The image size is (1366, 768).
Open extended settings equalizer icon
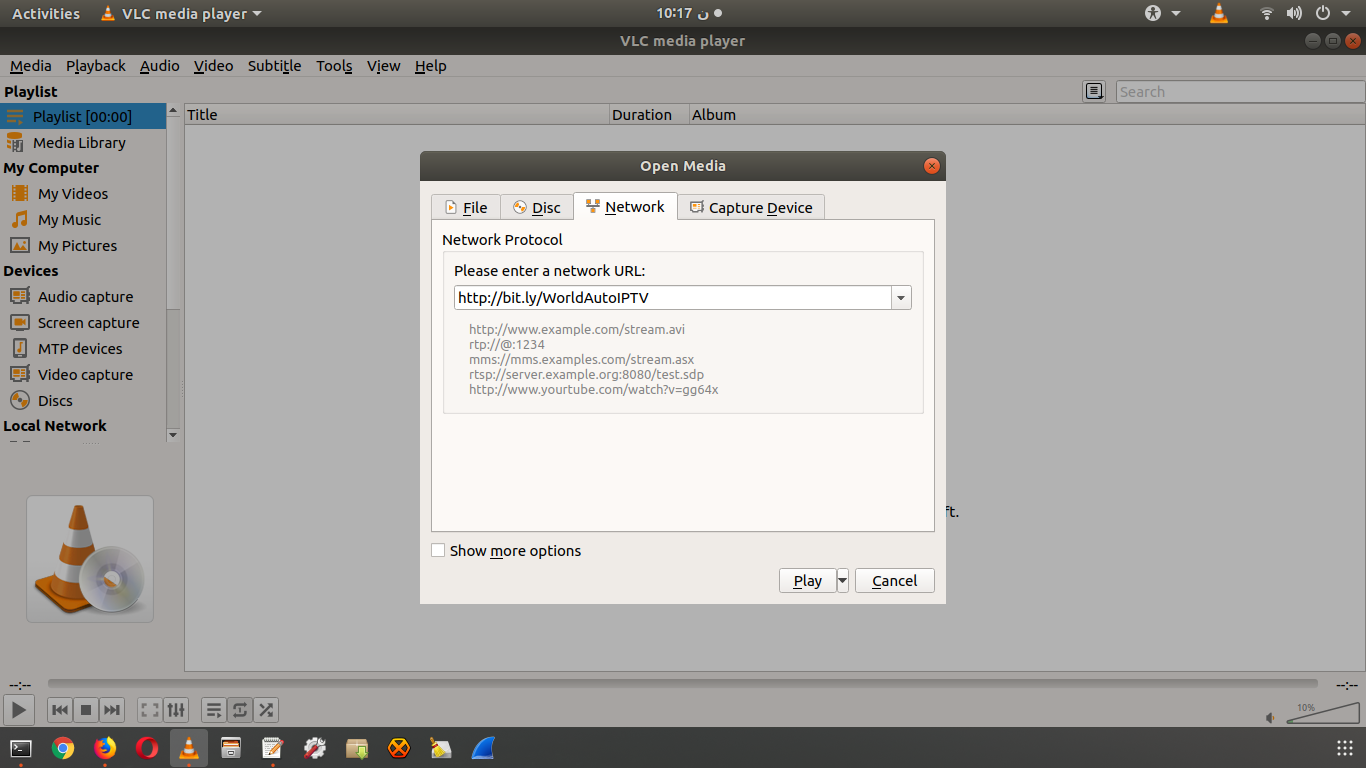[x=176, y=710]
